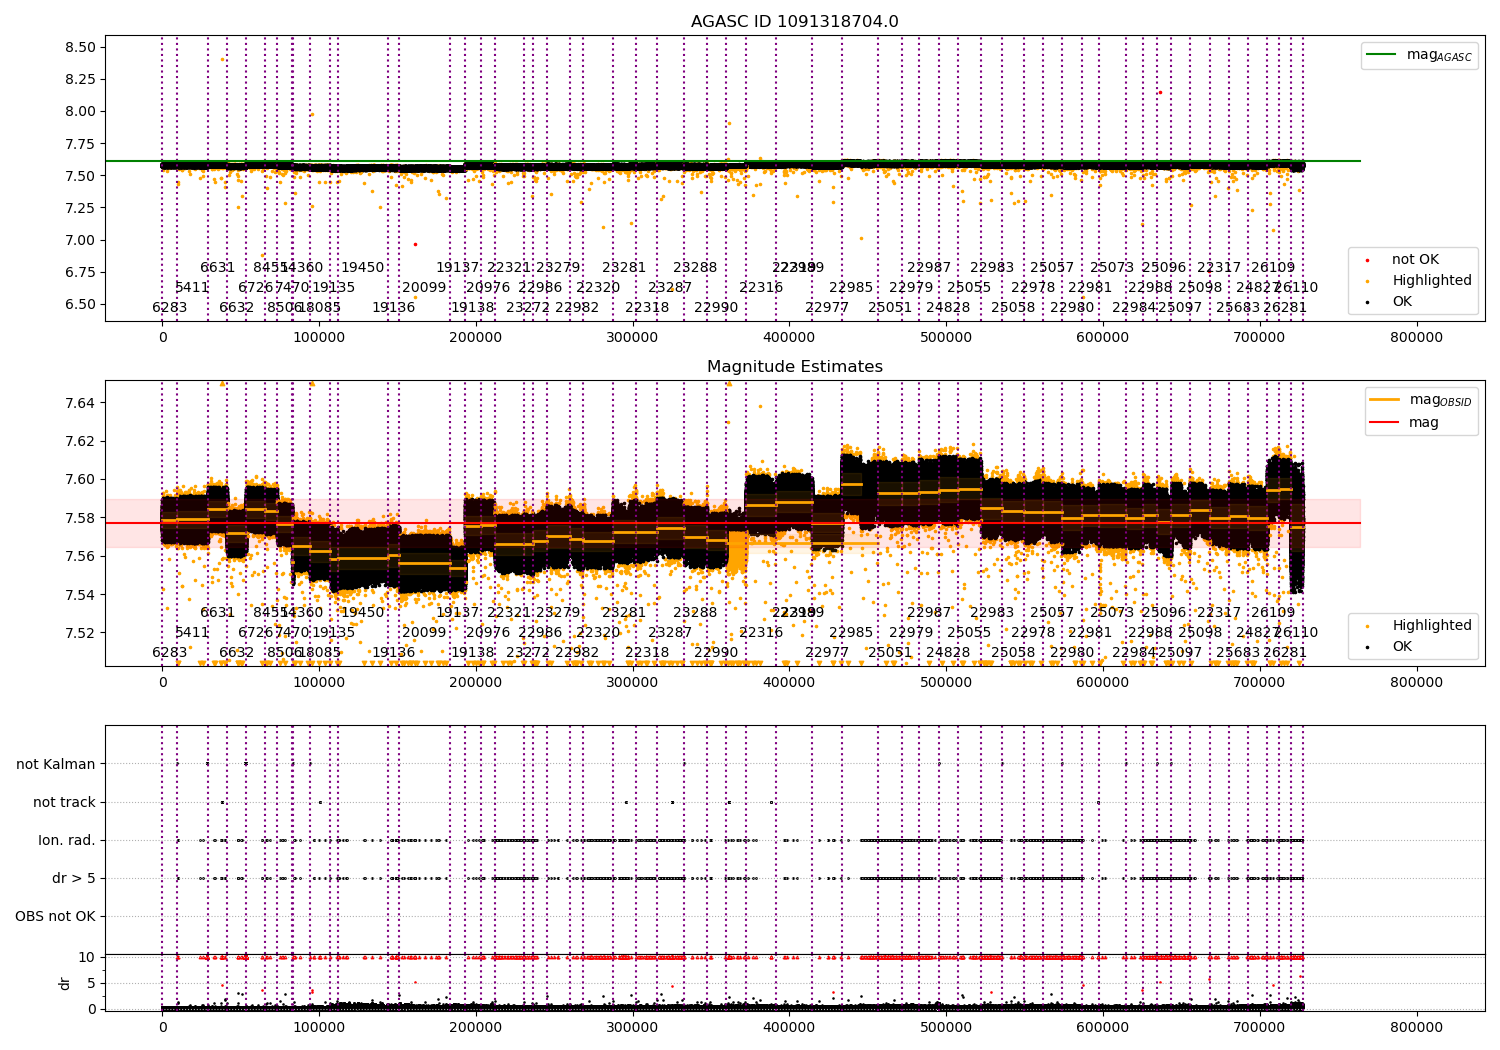Click the 5 tick on dr axis
Screen dimensions: 1500x1050
(91, 983)
